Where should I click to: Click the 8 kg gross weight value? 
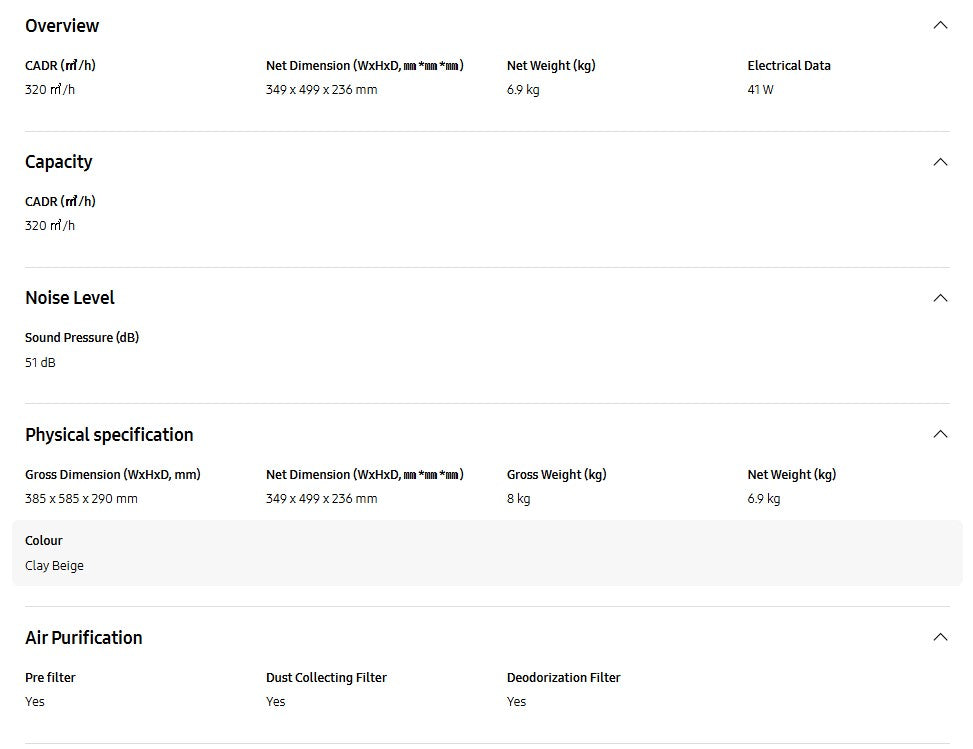(518, 499)
